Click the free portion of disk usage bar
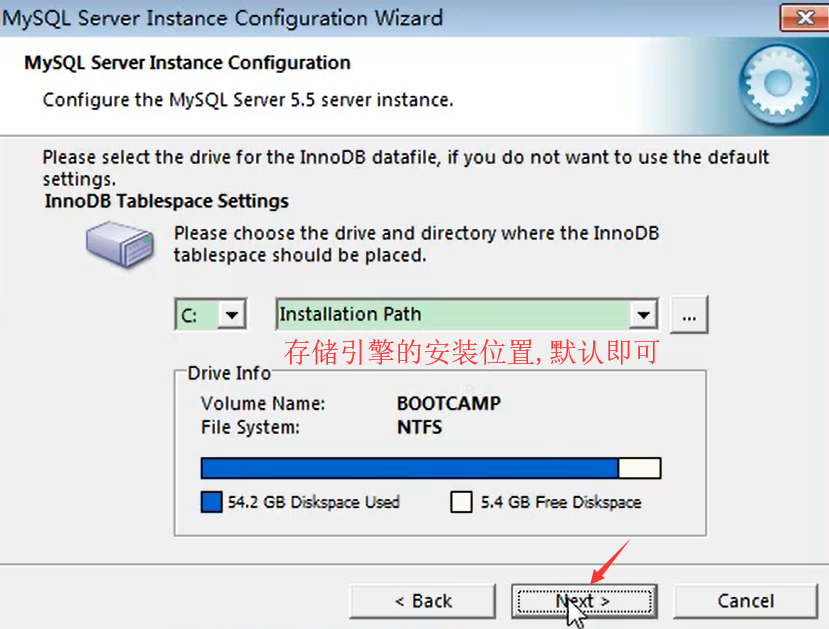The width and height of the screenshot is (829, 629). click(x=639, y=468)
